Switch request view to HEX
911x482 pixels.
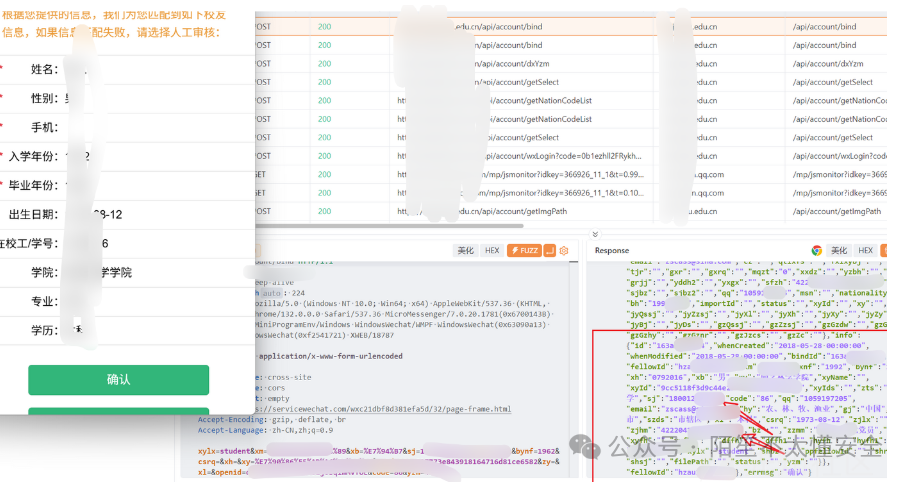492,250
